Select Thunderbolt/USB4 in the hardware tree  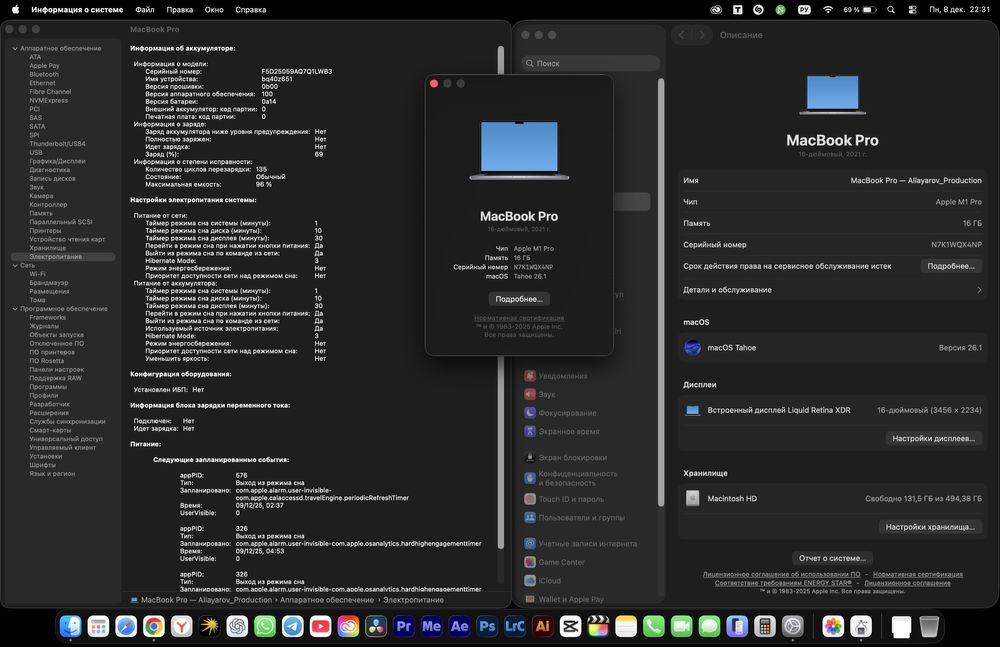click(57, 144)
